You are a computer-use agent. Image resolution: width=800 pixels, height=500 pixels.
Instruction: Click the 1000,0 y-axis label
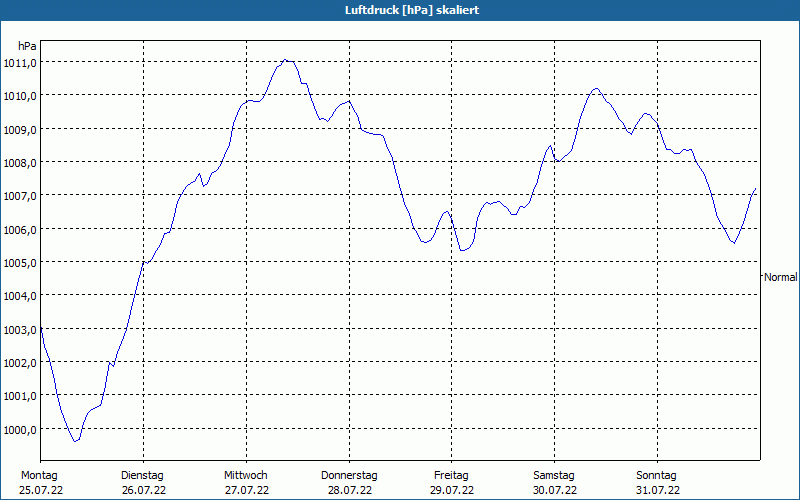point(20,430)
